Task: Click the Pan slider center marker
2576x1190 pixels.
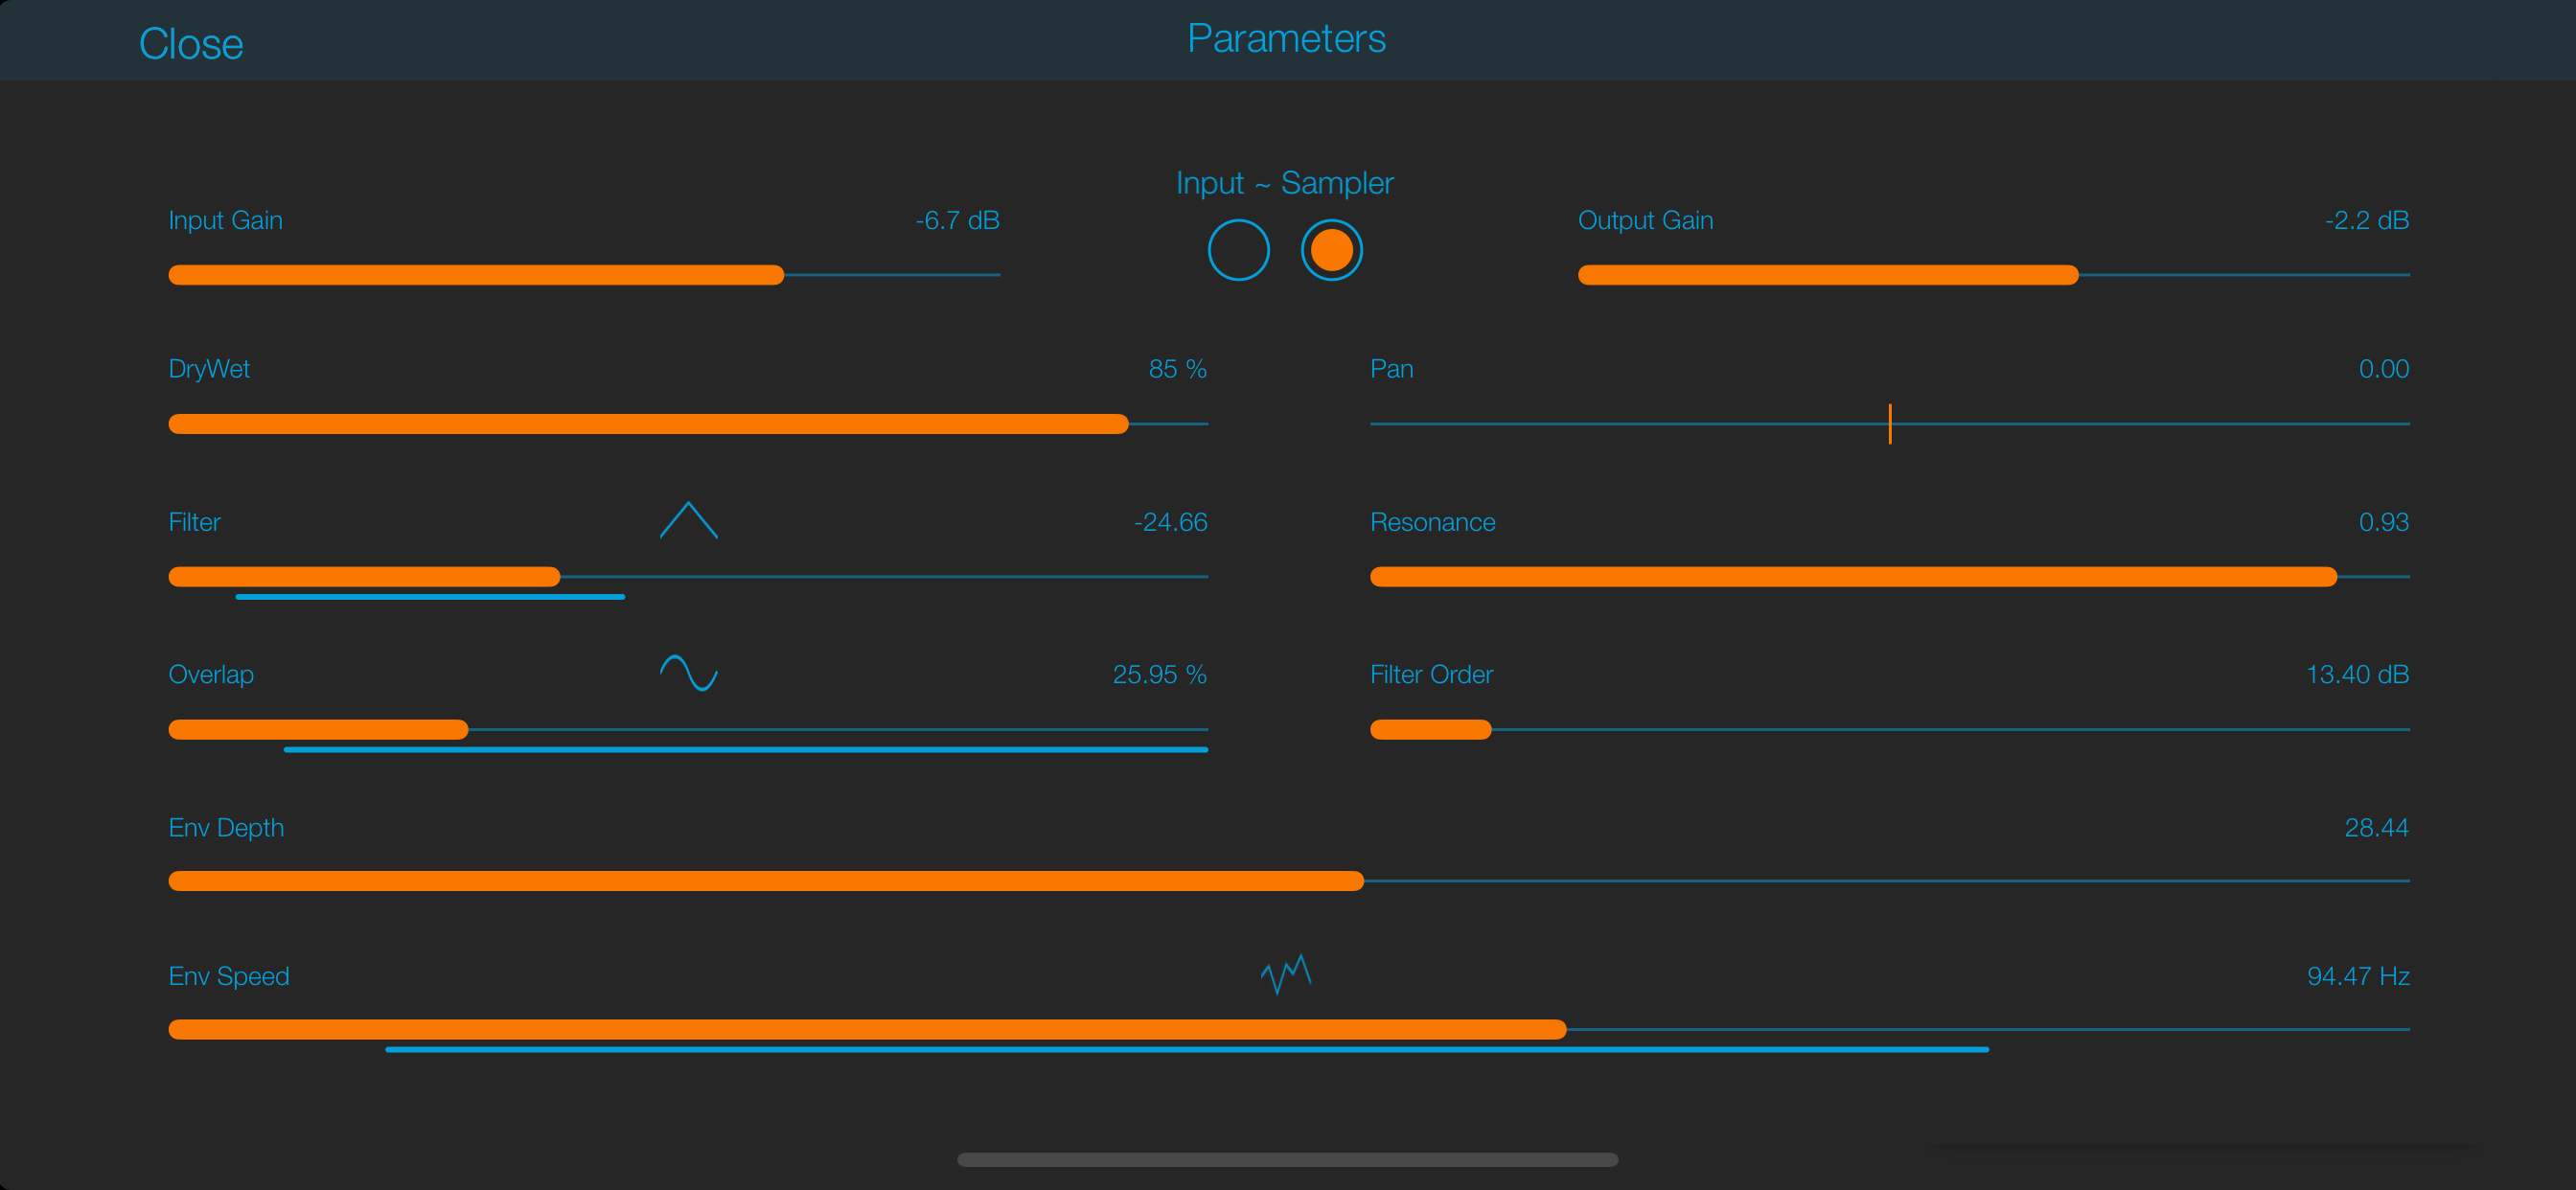Action: [1889, 424]
